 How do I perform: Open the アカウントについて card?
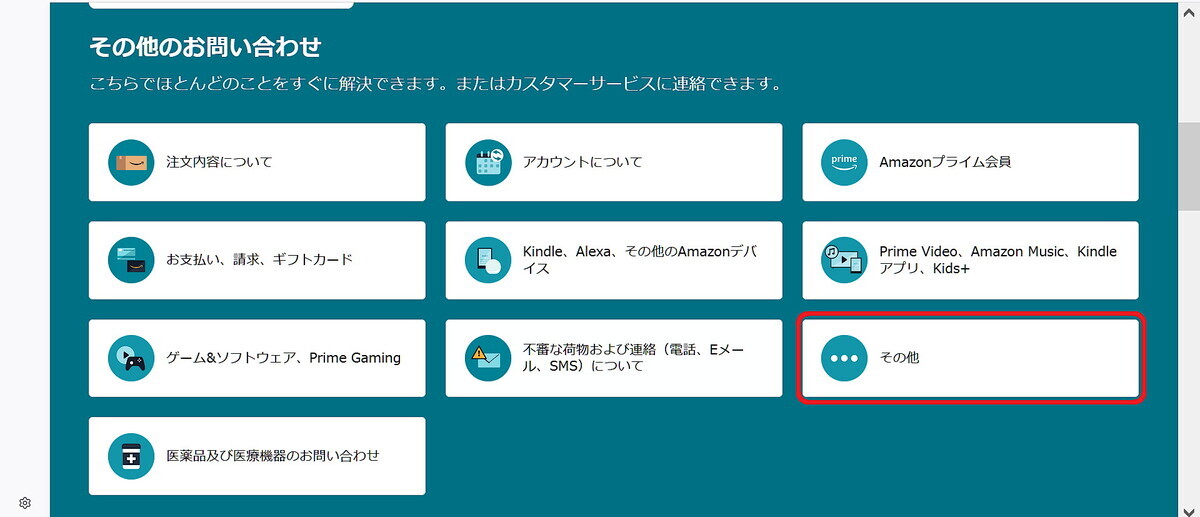click(x=614, y=162)
